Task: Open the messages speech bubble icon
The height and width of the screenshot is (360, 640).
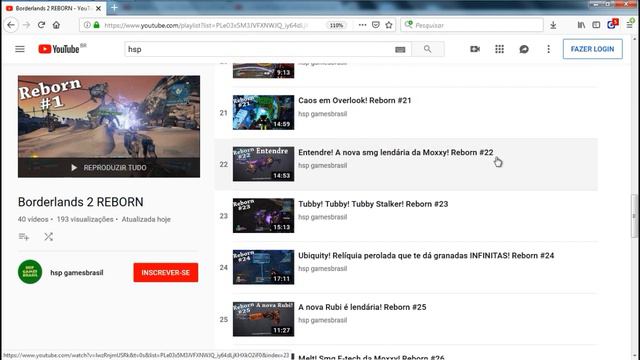Action: (524, 49)
